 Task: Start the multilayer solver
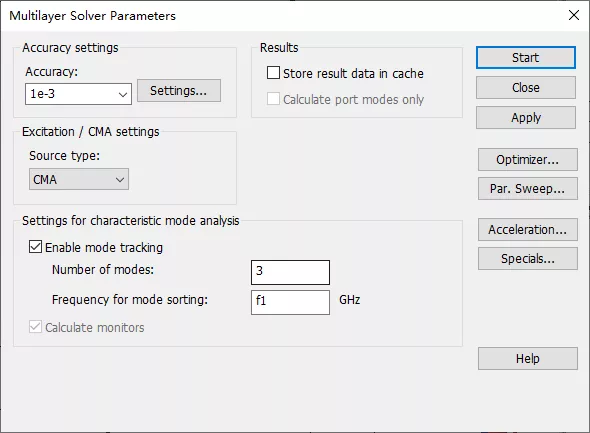[526, 58]
